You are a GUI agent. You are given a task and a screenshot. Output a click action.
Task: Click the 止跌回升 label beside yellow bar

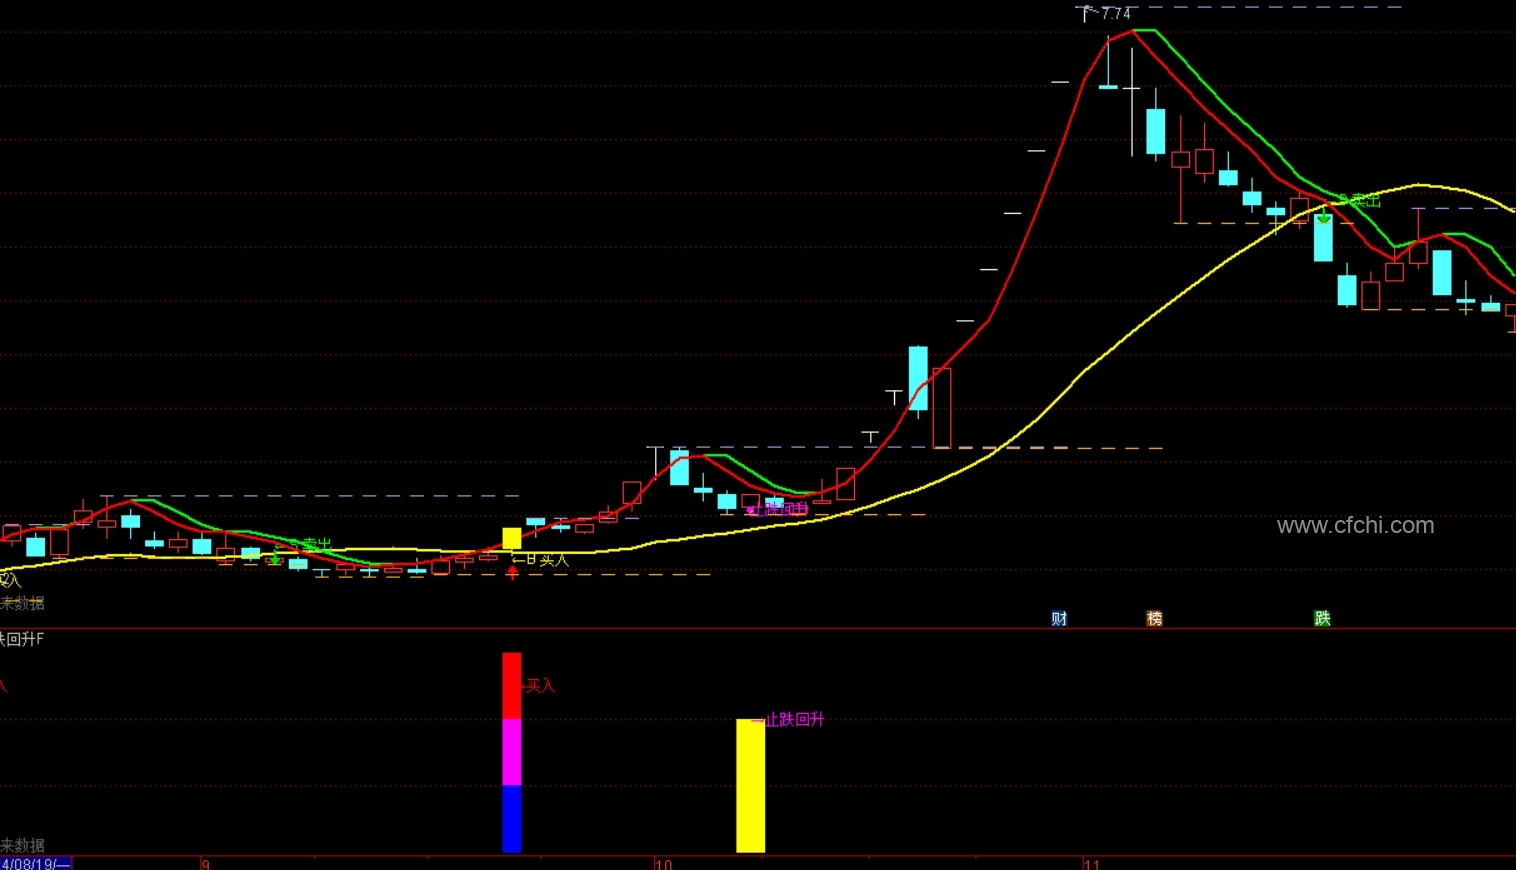tap(795, 719)
